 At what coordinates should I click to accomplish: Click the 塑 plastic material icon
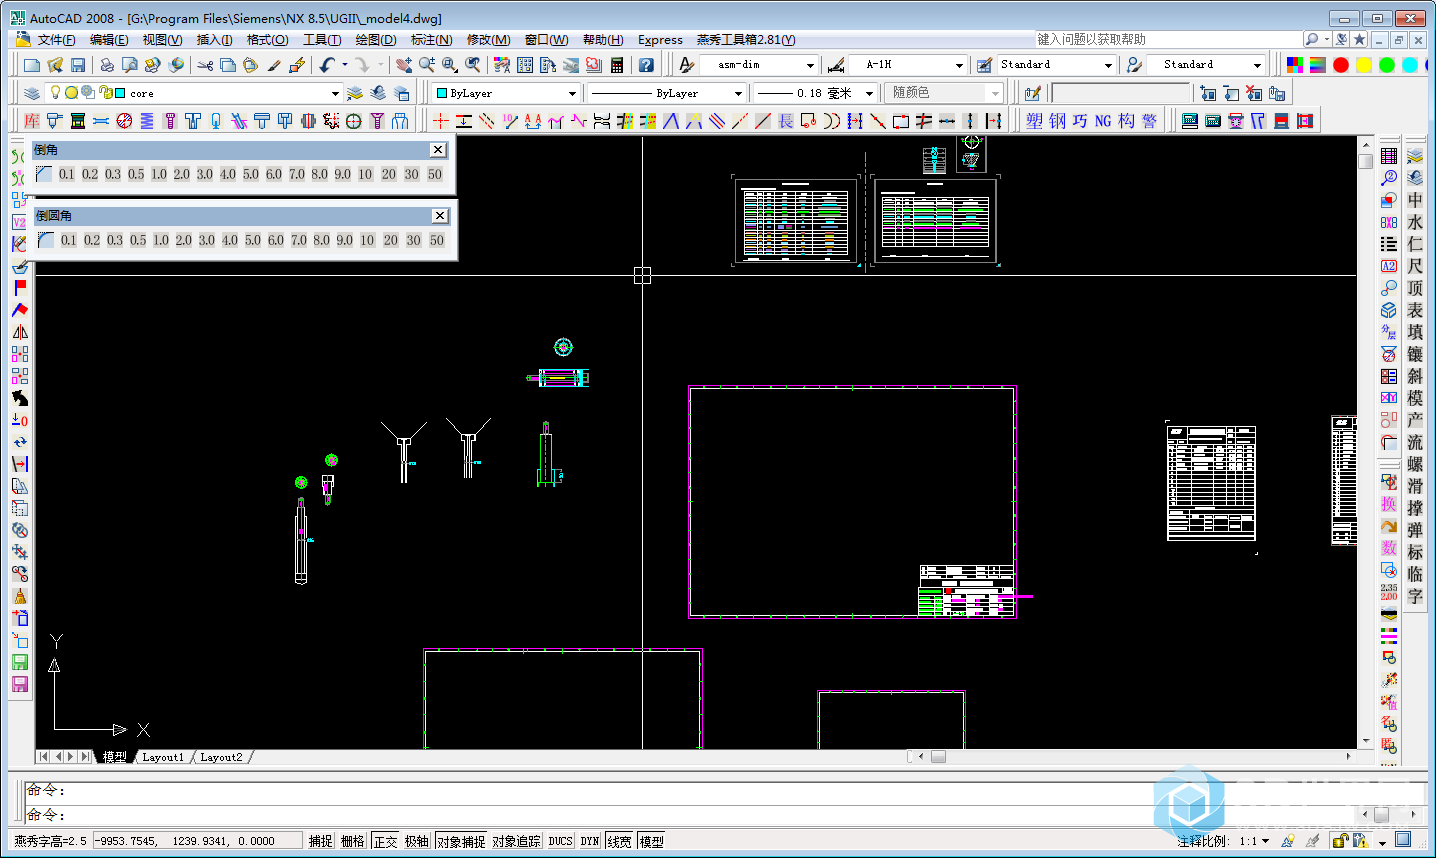1034,121
